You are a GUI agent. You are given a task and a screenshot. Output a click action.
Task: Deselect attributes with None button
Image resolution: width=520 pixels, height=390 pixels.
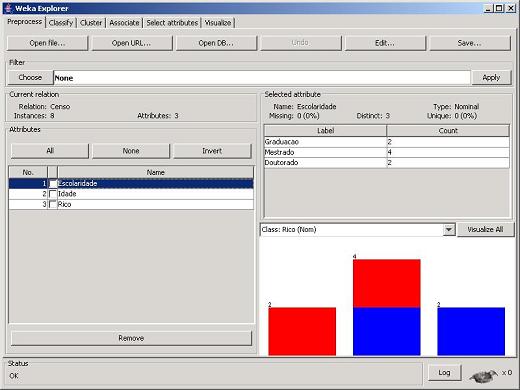click(131, 151)
